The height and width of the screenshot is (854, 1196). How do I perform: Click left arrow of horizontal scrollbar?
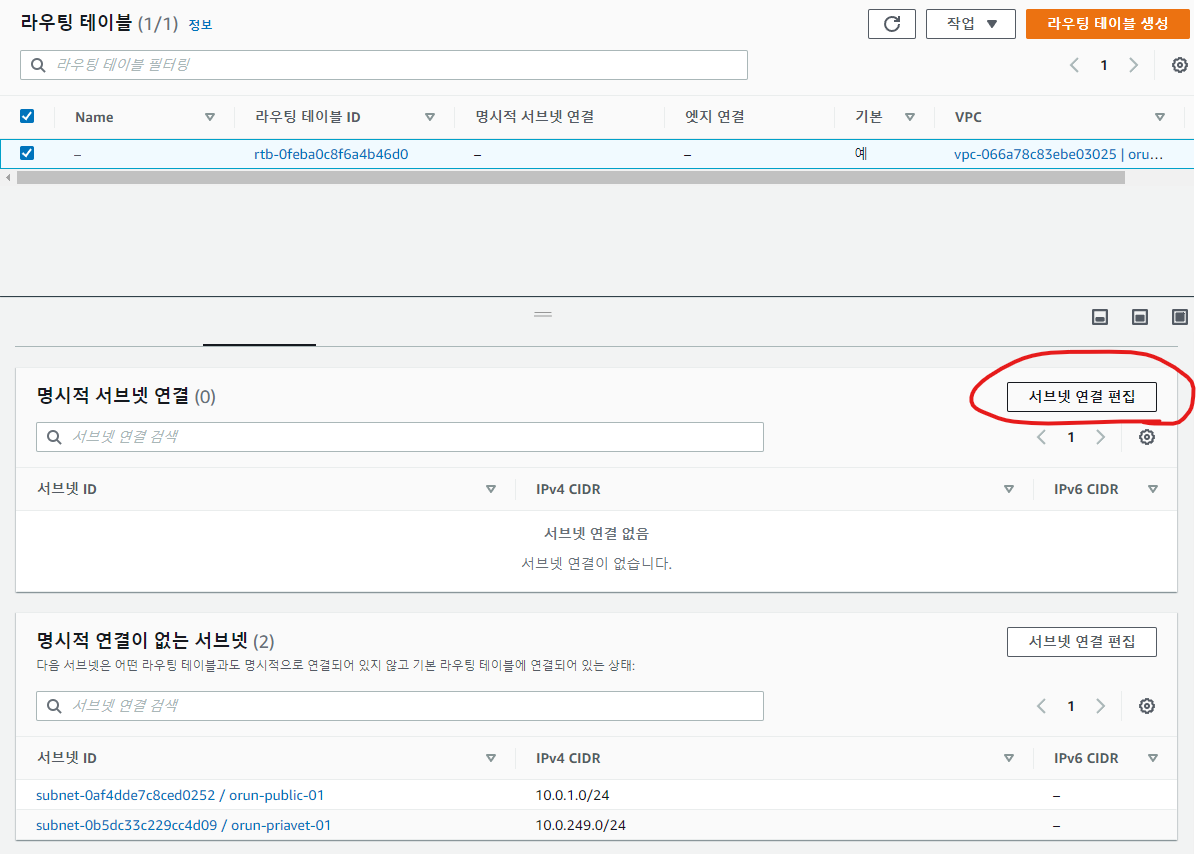tap(8, 178)
